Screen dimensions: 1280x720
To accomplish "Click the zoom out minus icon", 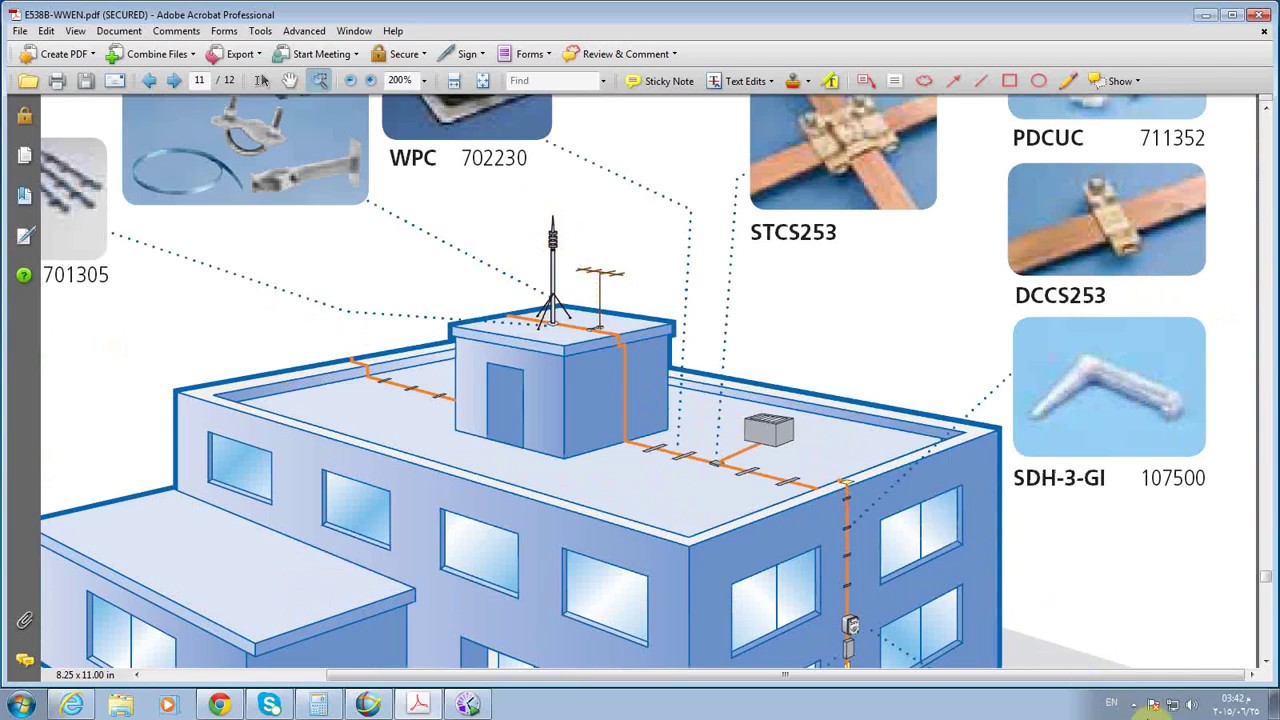I will click(x=350, y=81).
